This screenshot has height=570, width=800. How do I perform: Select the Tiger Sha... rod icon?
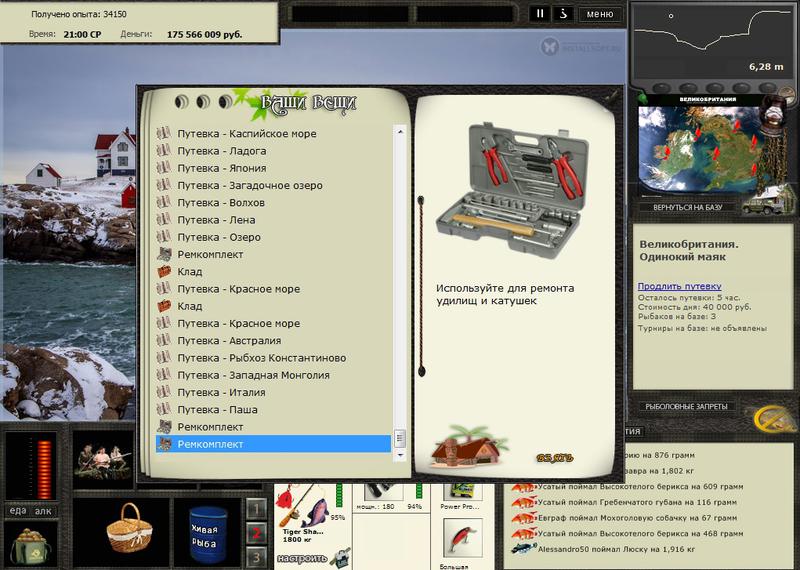click(304, 507)
